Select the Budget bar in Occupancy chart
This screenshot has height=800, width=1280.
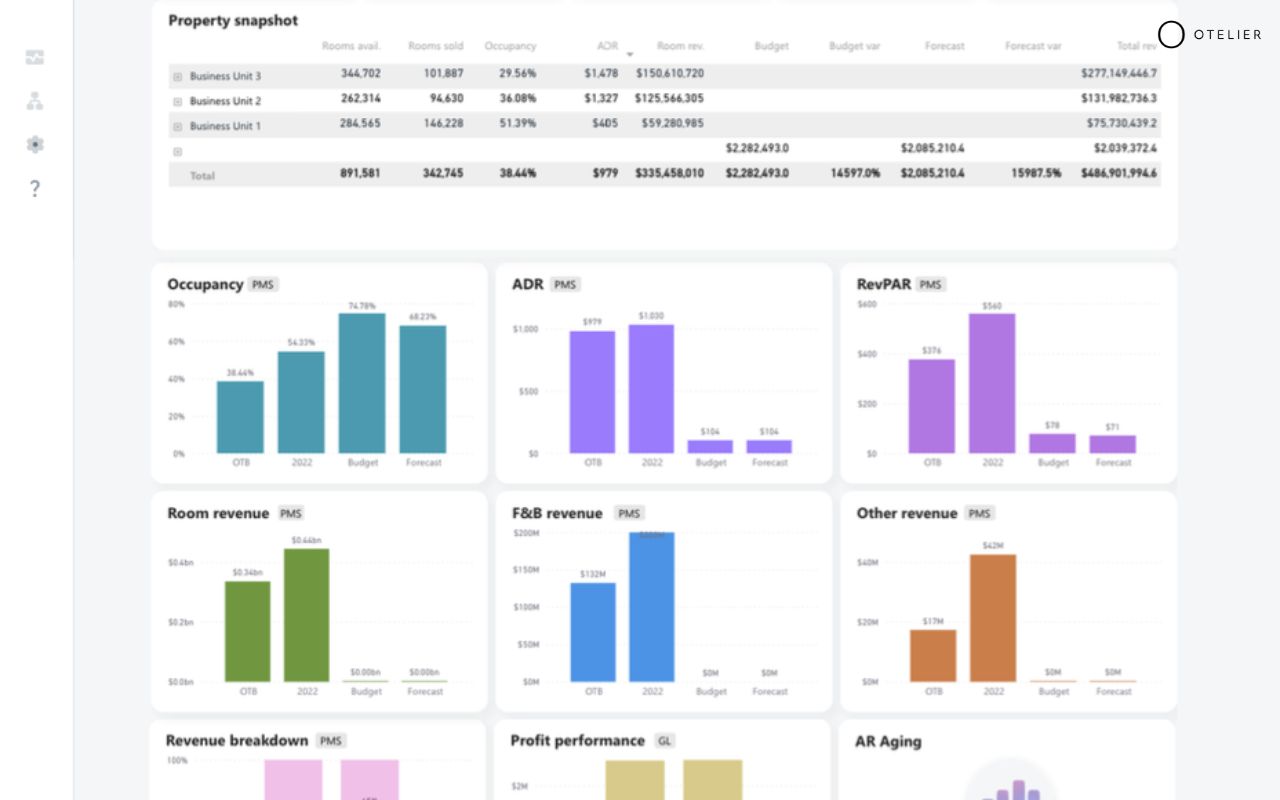[x=362, y=383]
